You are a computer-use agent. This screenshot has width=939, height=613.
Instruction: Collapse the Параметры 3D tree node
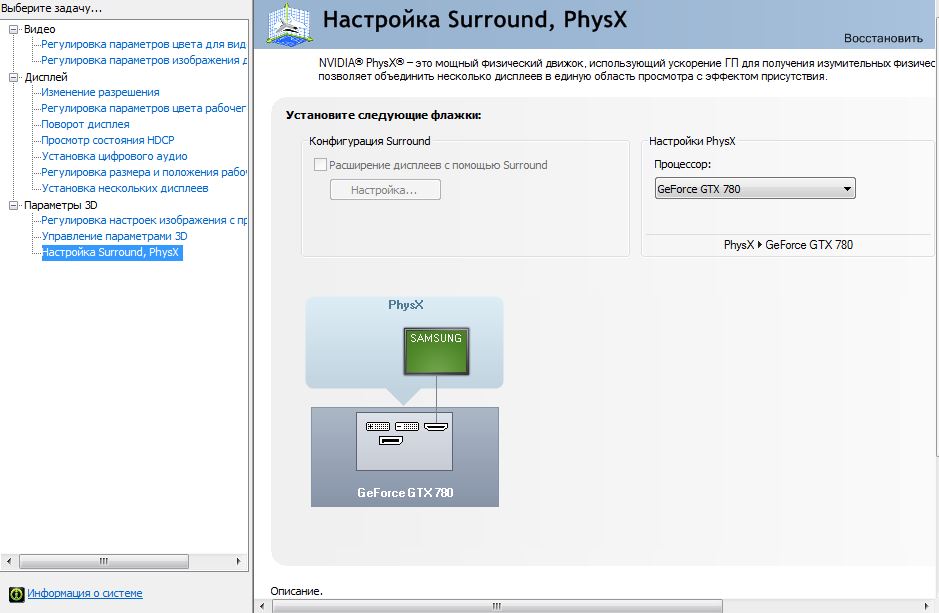[x=14, y=205]
